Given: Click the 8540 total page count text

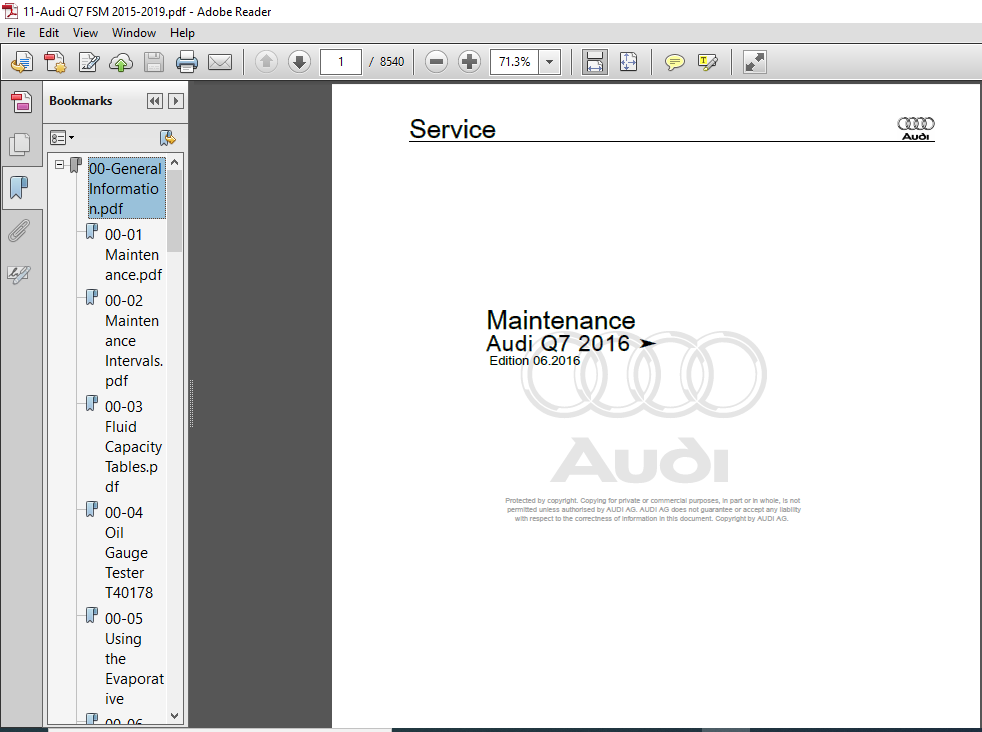Looking at the screenshot, I should 391,62.
